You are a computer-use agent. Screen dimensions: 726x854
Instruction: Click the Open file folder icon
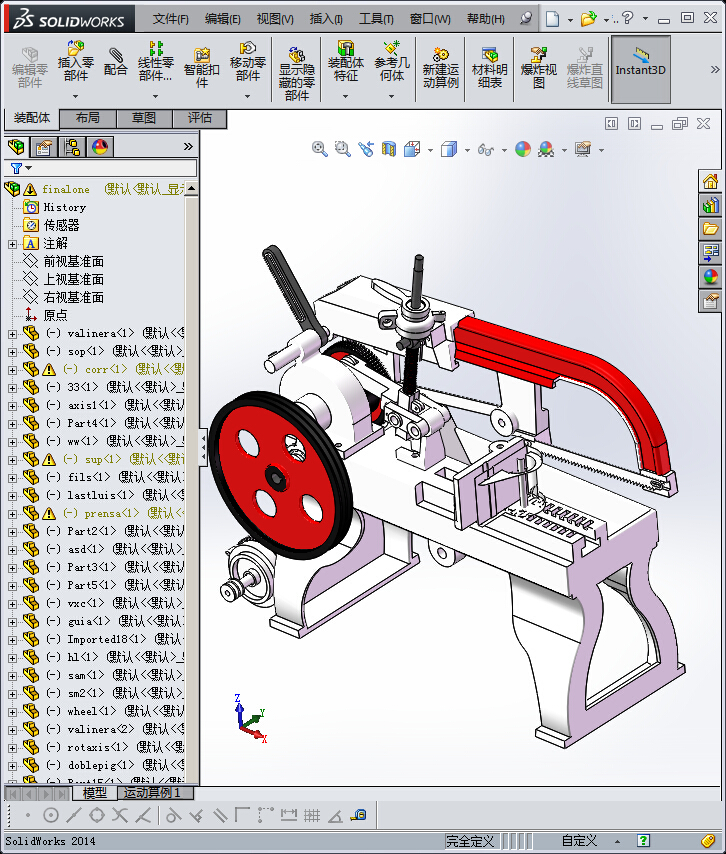point(588,19)
